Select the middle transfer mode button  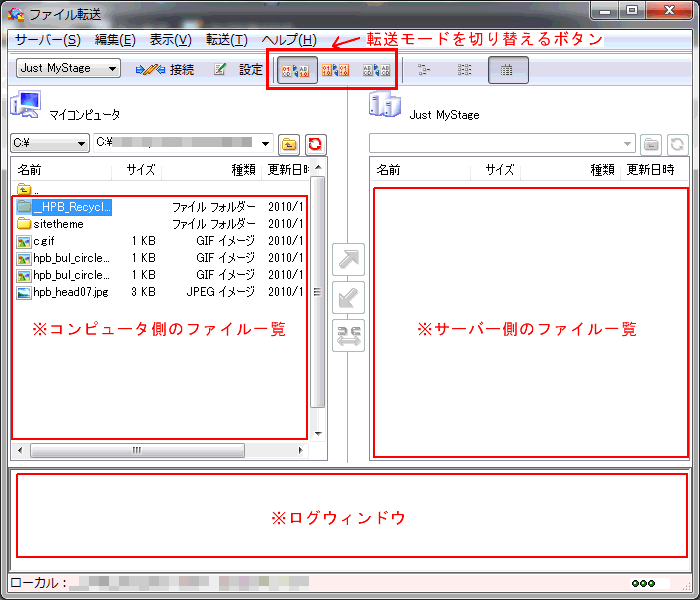click(x=335, y=70)
